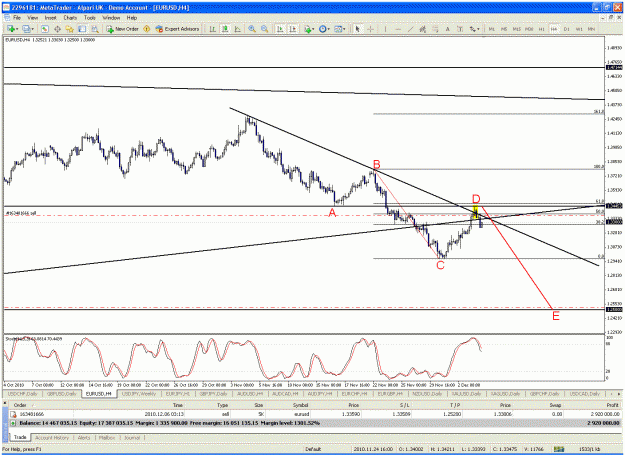
Task: Toggle the H1 timeframe button
Action: coord(541,29)
